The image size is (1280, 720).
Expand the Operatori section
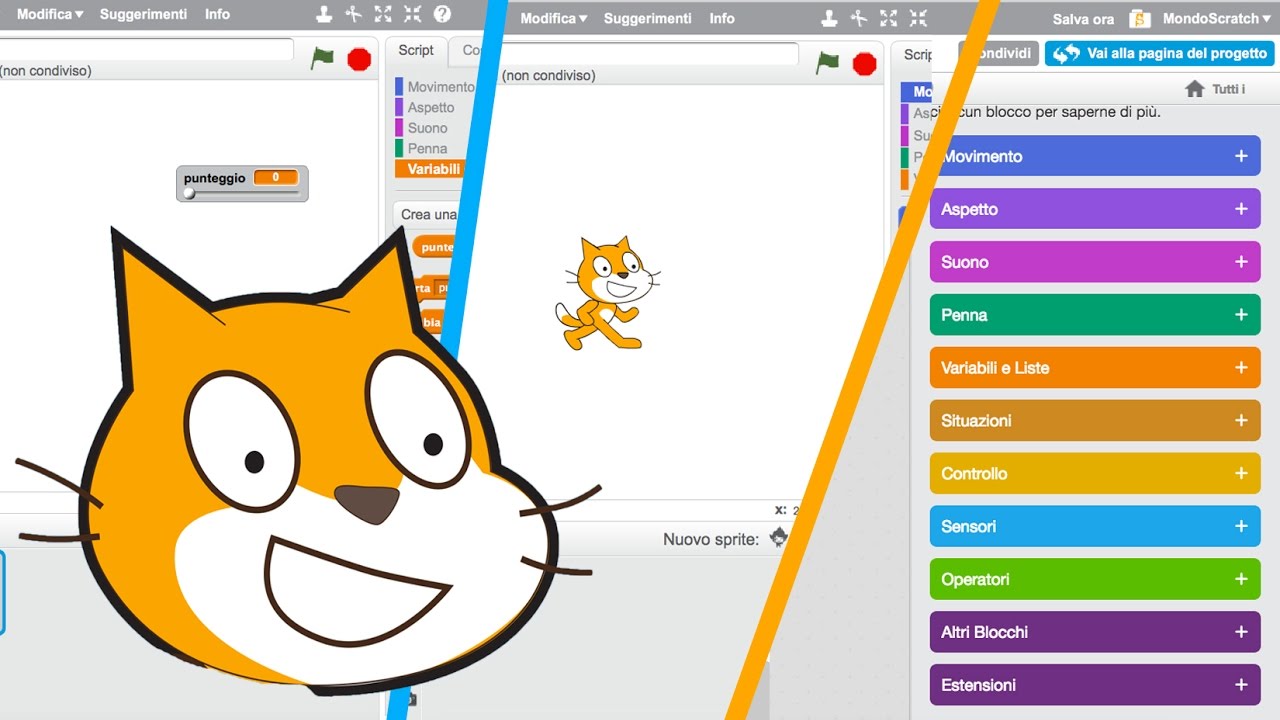[1240, 579]
